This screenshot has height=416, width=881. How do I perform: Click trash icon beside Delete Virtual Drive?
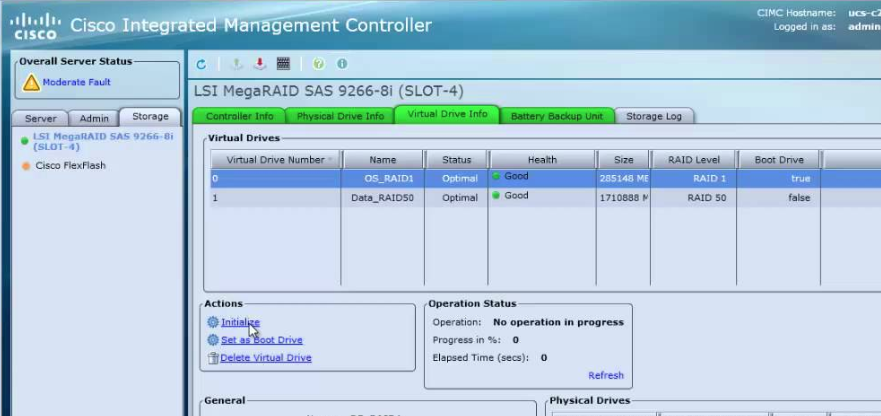pos(212,358)
